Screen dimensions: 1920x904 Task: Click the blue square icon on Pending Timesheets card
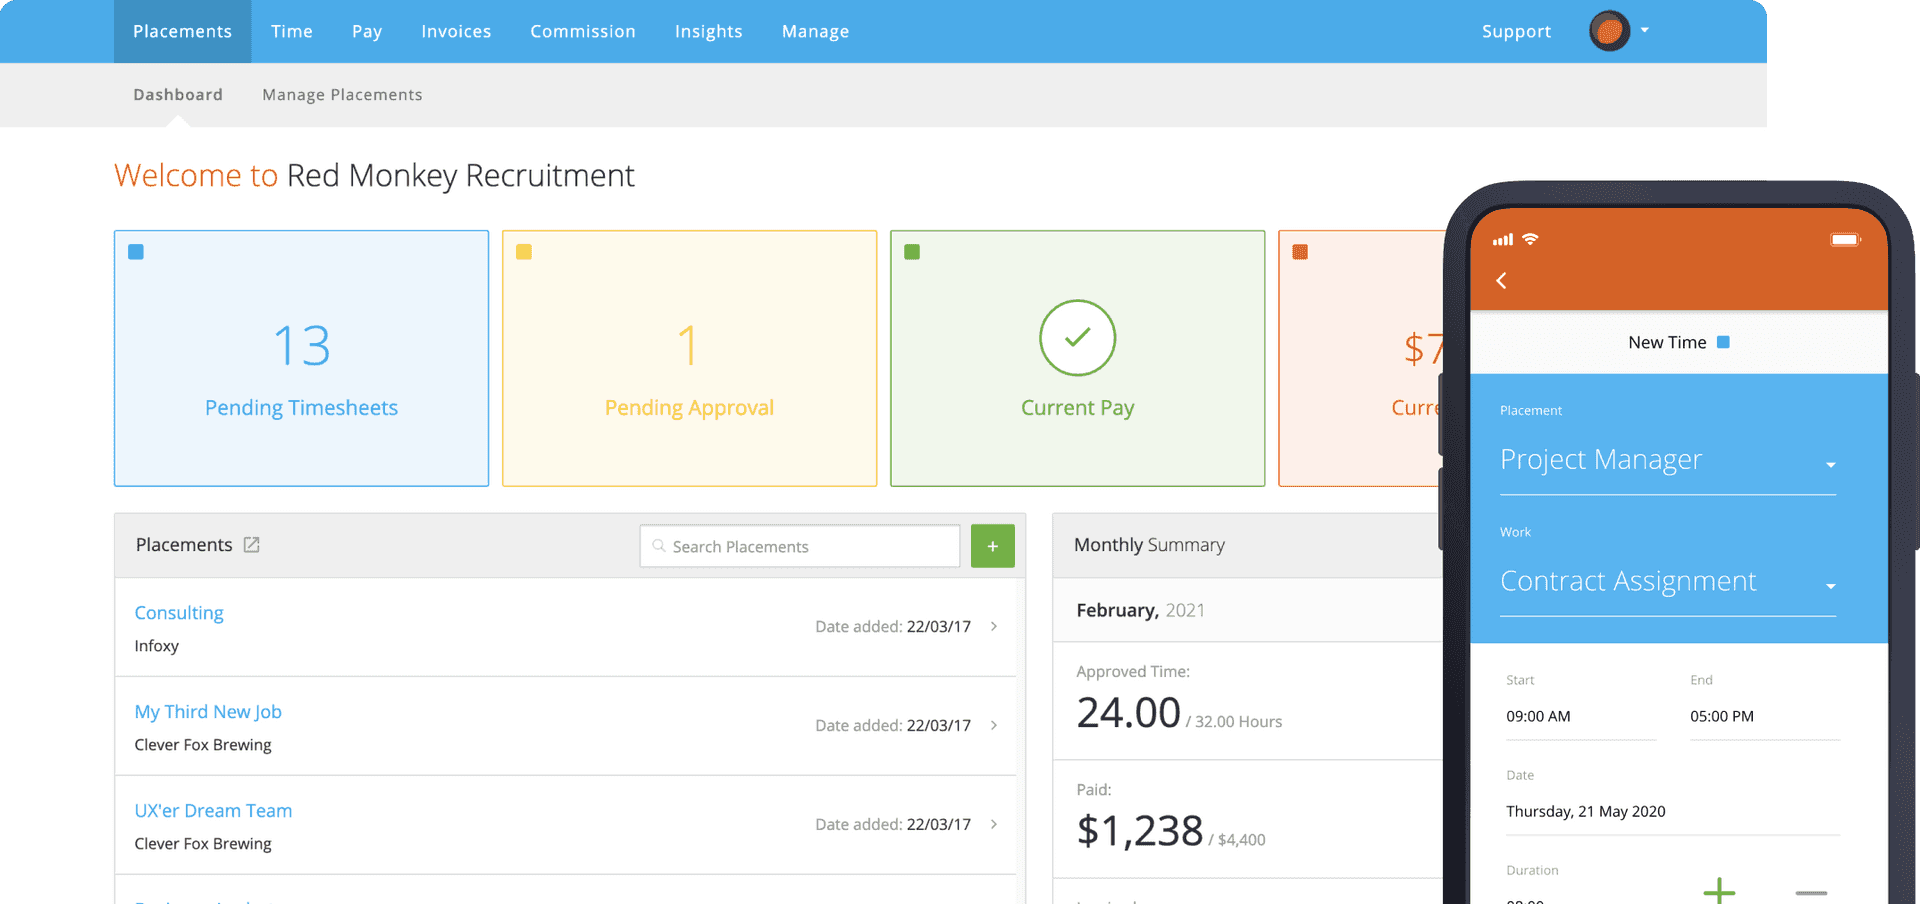135,252
